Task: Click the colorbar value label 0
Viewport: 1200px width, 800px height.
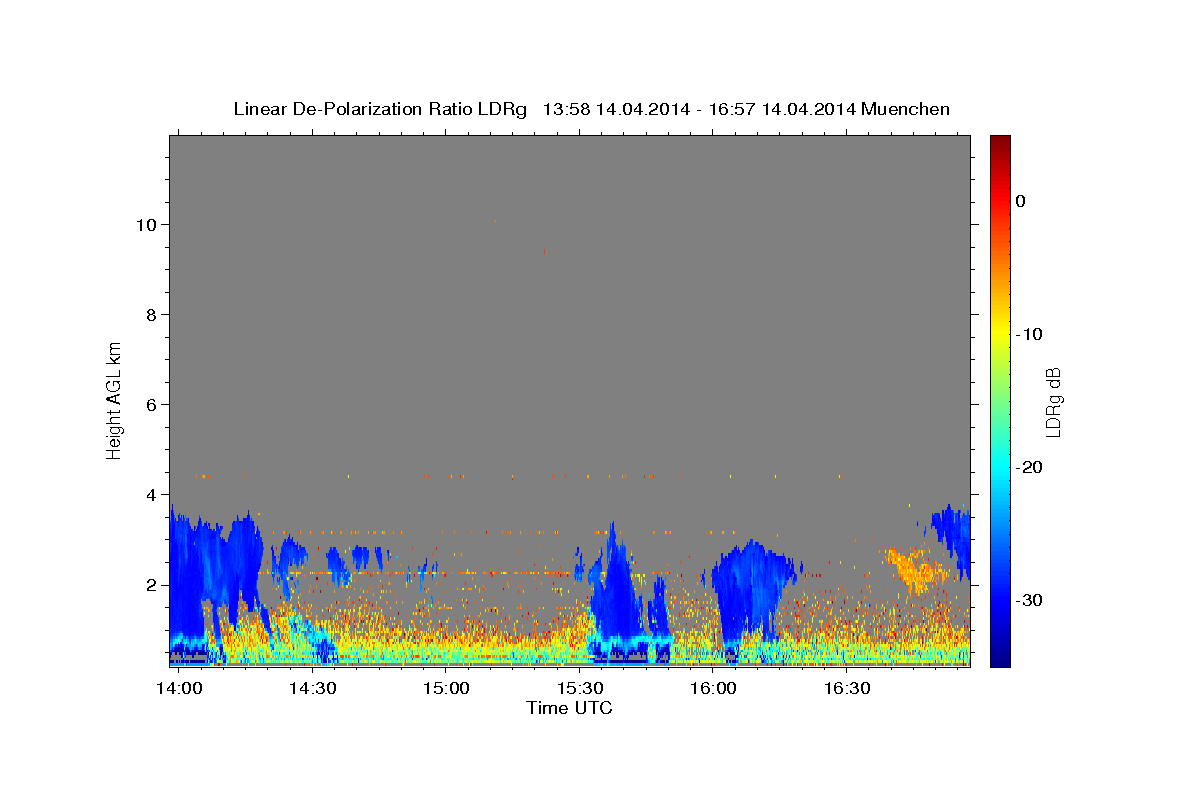Action: click(x=1020, y=201)
